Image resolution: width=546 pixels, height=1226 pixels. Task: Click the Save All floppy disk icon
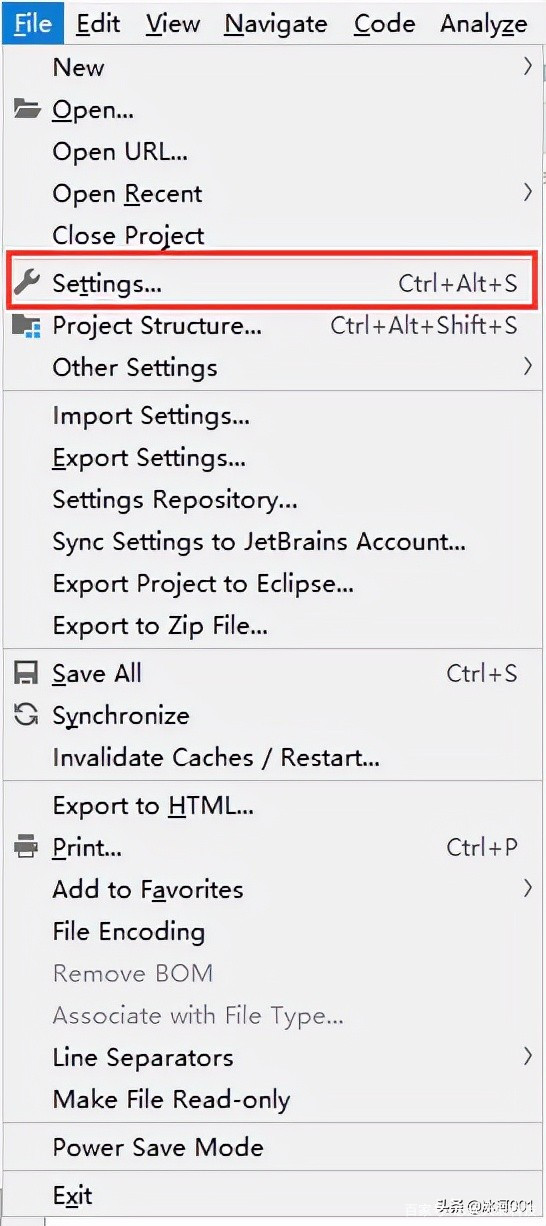click(26, 673)
